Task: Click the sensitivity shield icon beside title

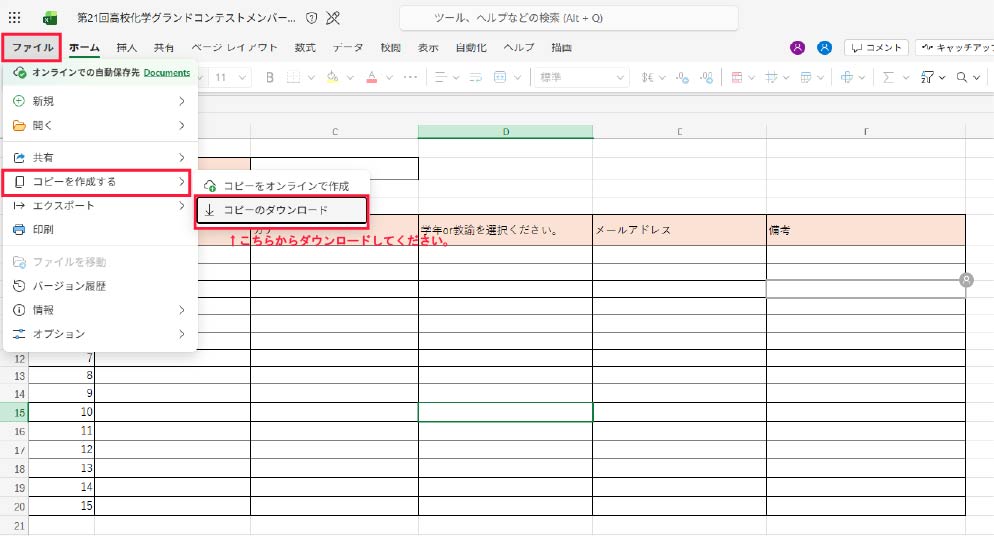Action: 311,18
